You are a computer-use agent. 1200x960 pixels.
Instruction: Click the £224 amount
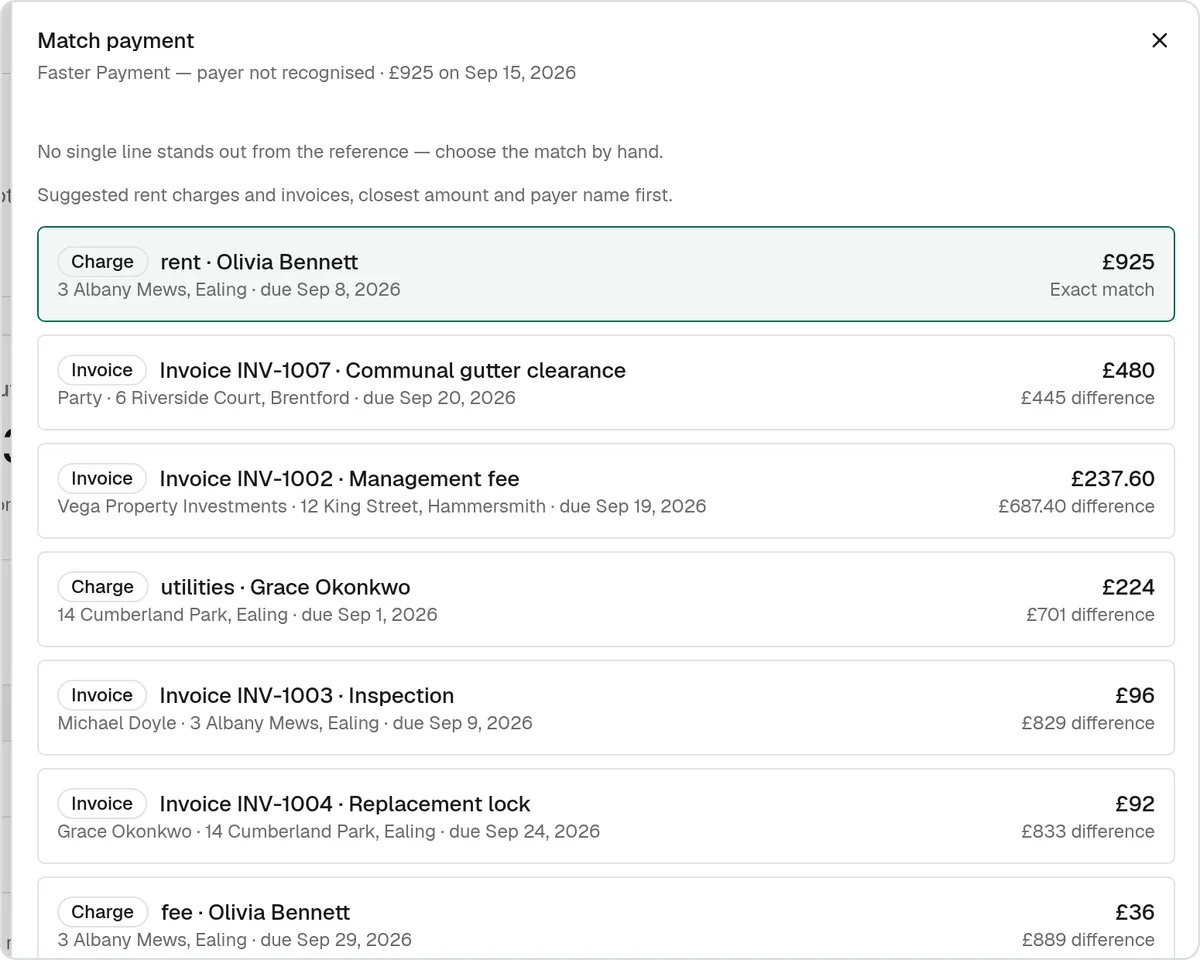[1128, 587]
